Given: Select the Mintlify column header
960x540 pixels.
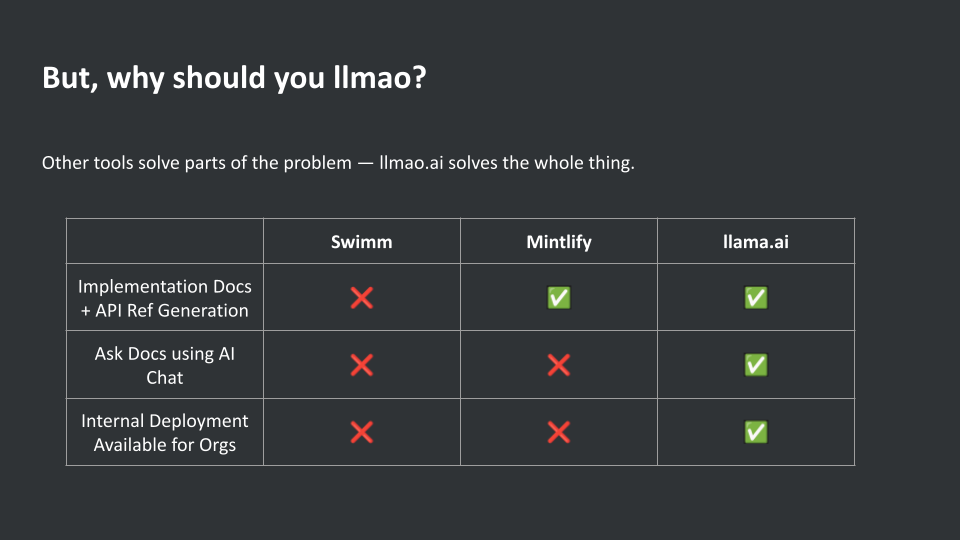Looking at the screenshot, I should pyautogui.click(x=559, y=241).
